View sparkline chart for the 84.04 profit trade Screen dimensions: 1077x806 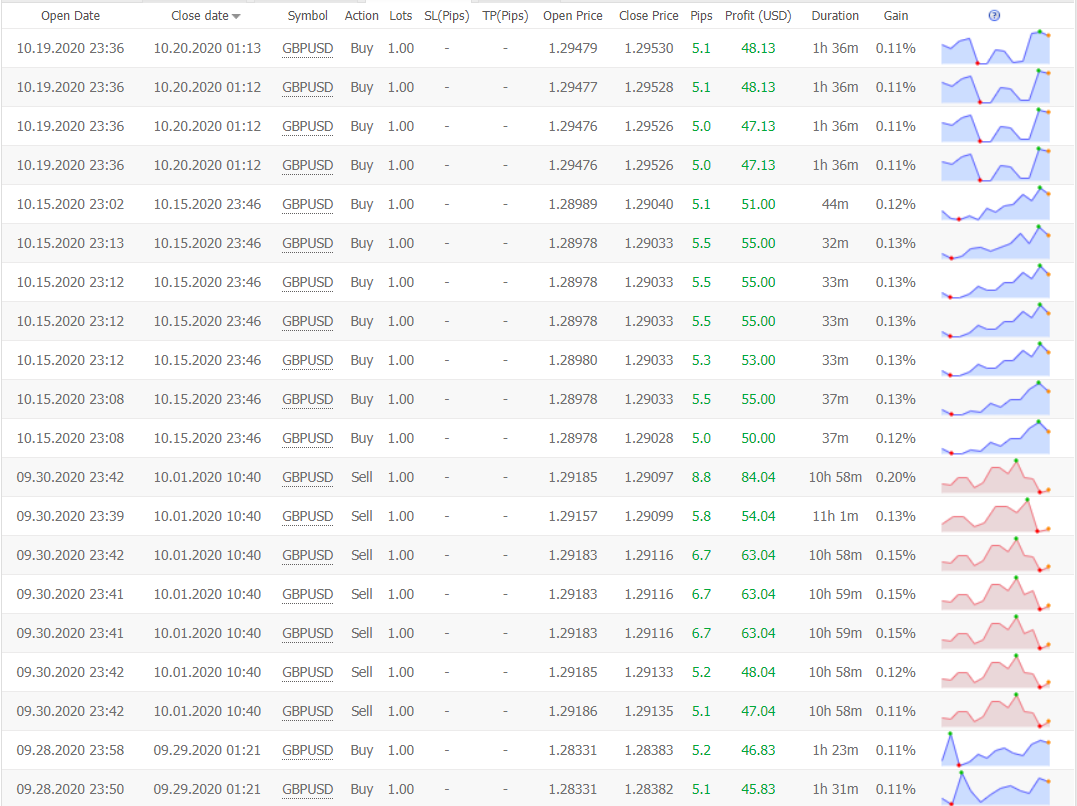(x=995, y=476)
